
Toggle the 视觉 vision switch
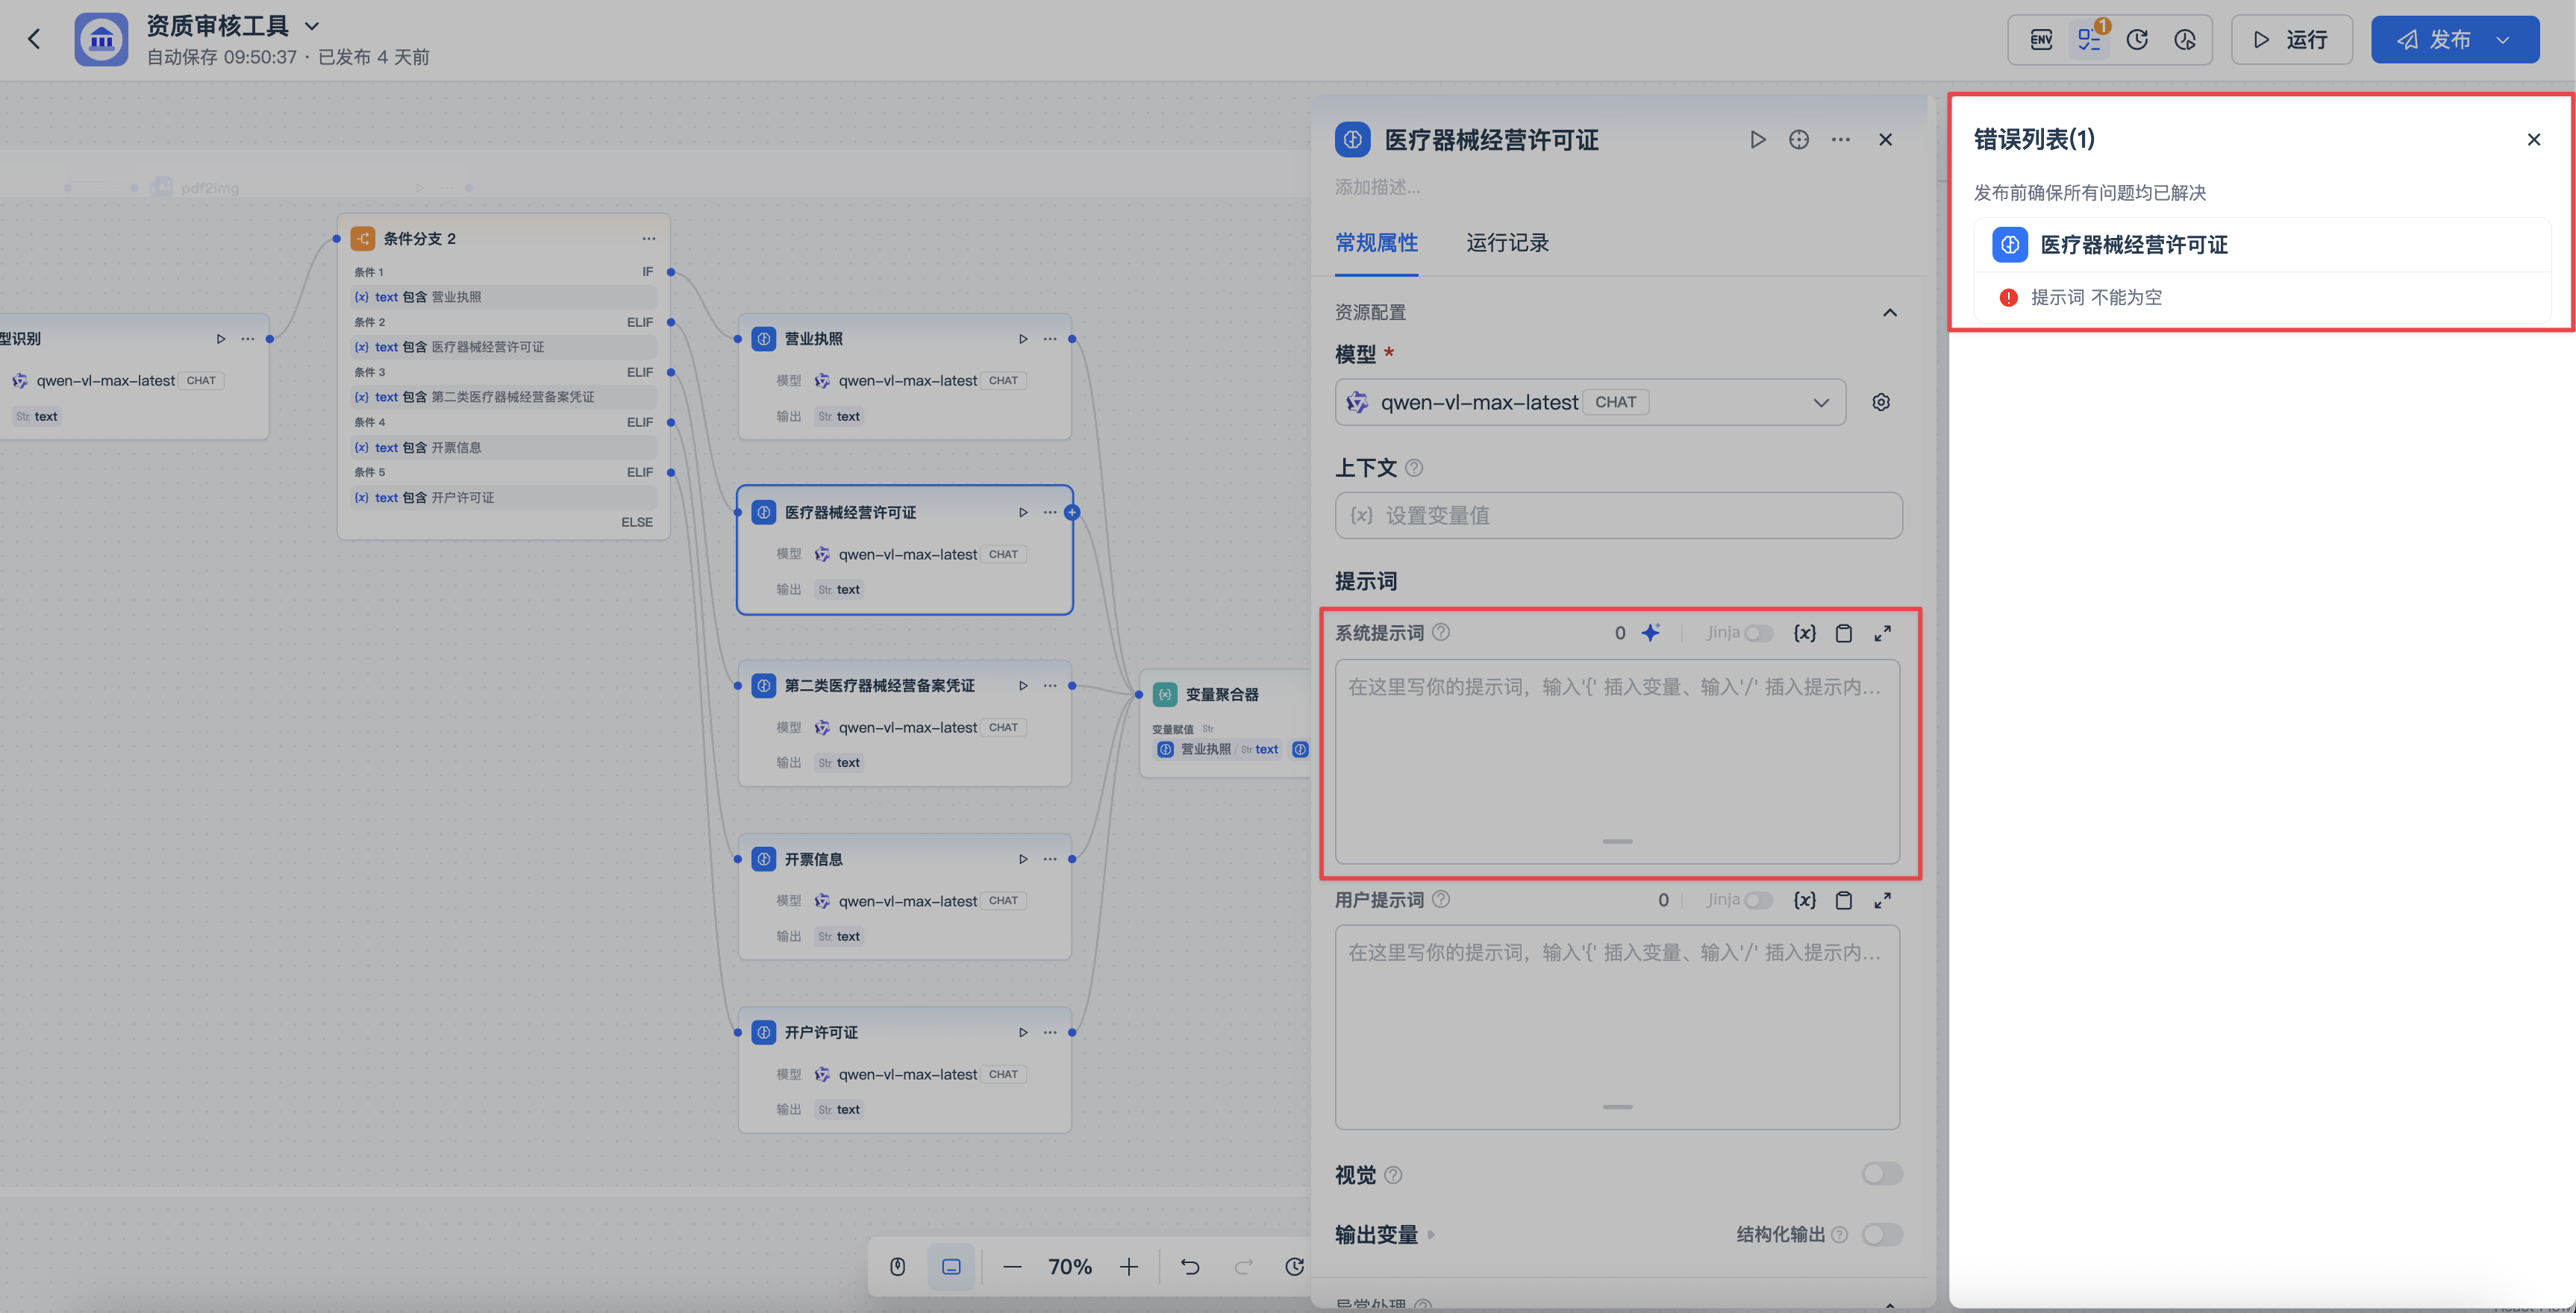[x=1882, y=1174]
